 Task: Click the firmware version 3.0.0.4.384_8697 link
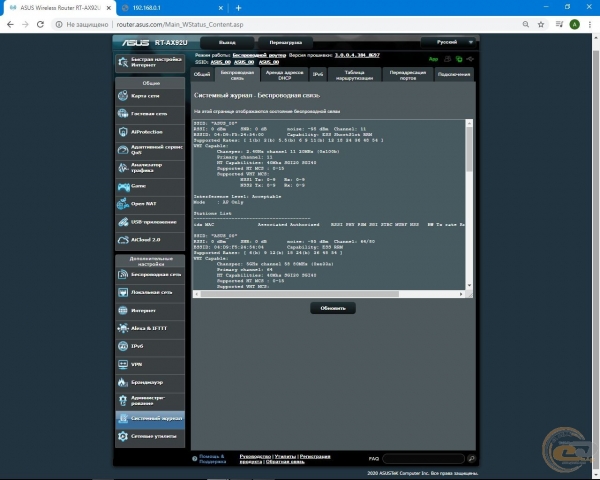(x=357, y=55)
